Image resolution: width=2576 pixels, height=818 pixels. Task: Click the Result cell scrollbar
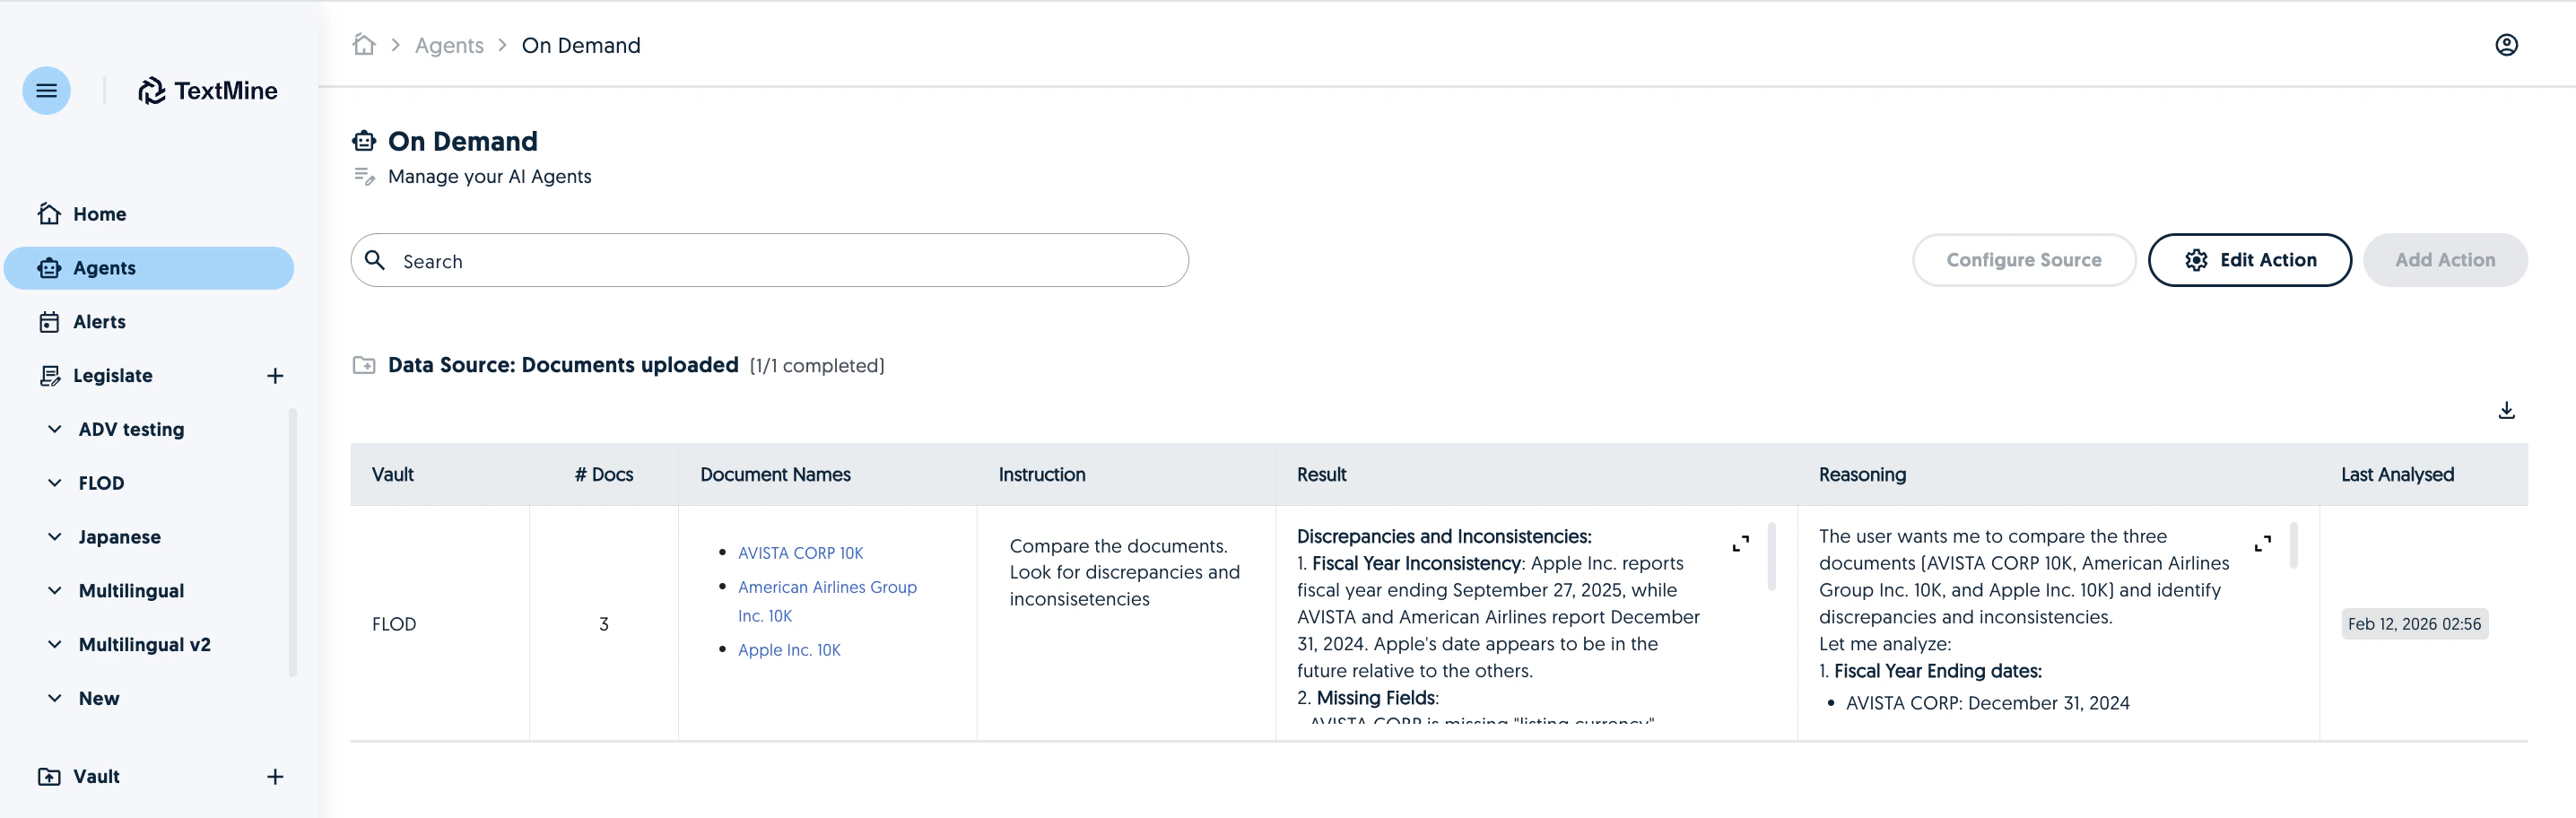(x=1771, y=556)
